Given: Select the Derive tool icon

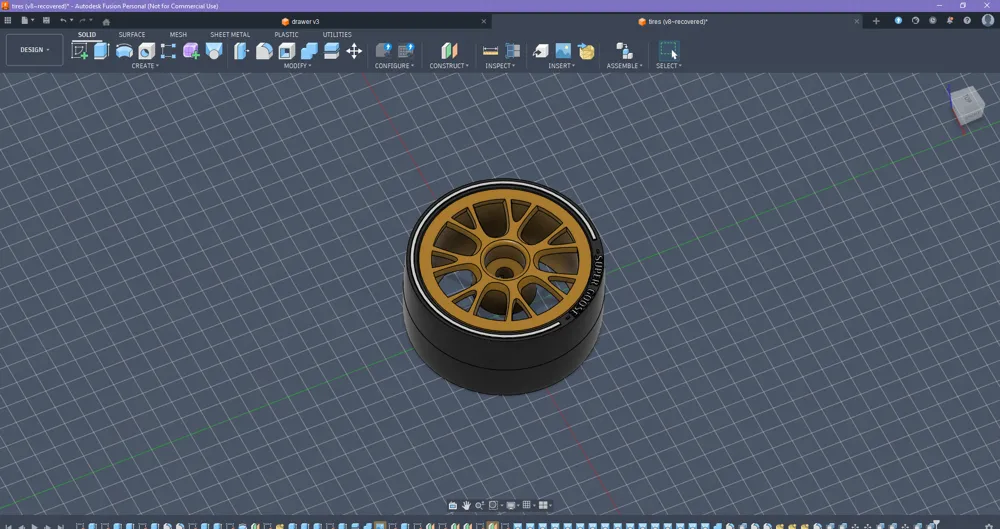Looking at the screenshot, I should 214,51.
